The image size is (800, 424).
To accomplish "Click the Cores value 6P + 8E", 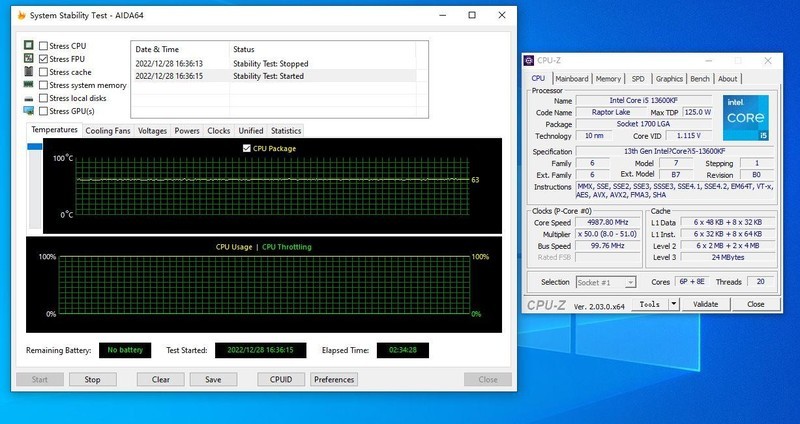I will pos(690,282).
